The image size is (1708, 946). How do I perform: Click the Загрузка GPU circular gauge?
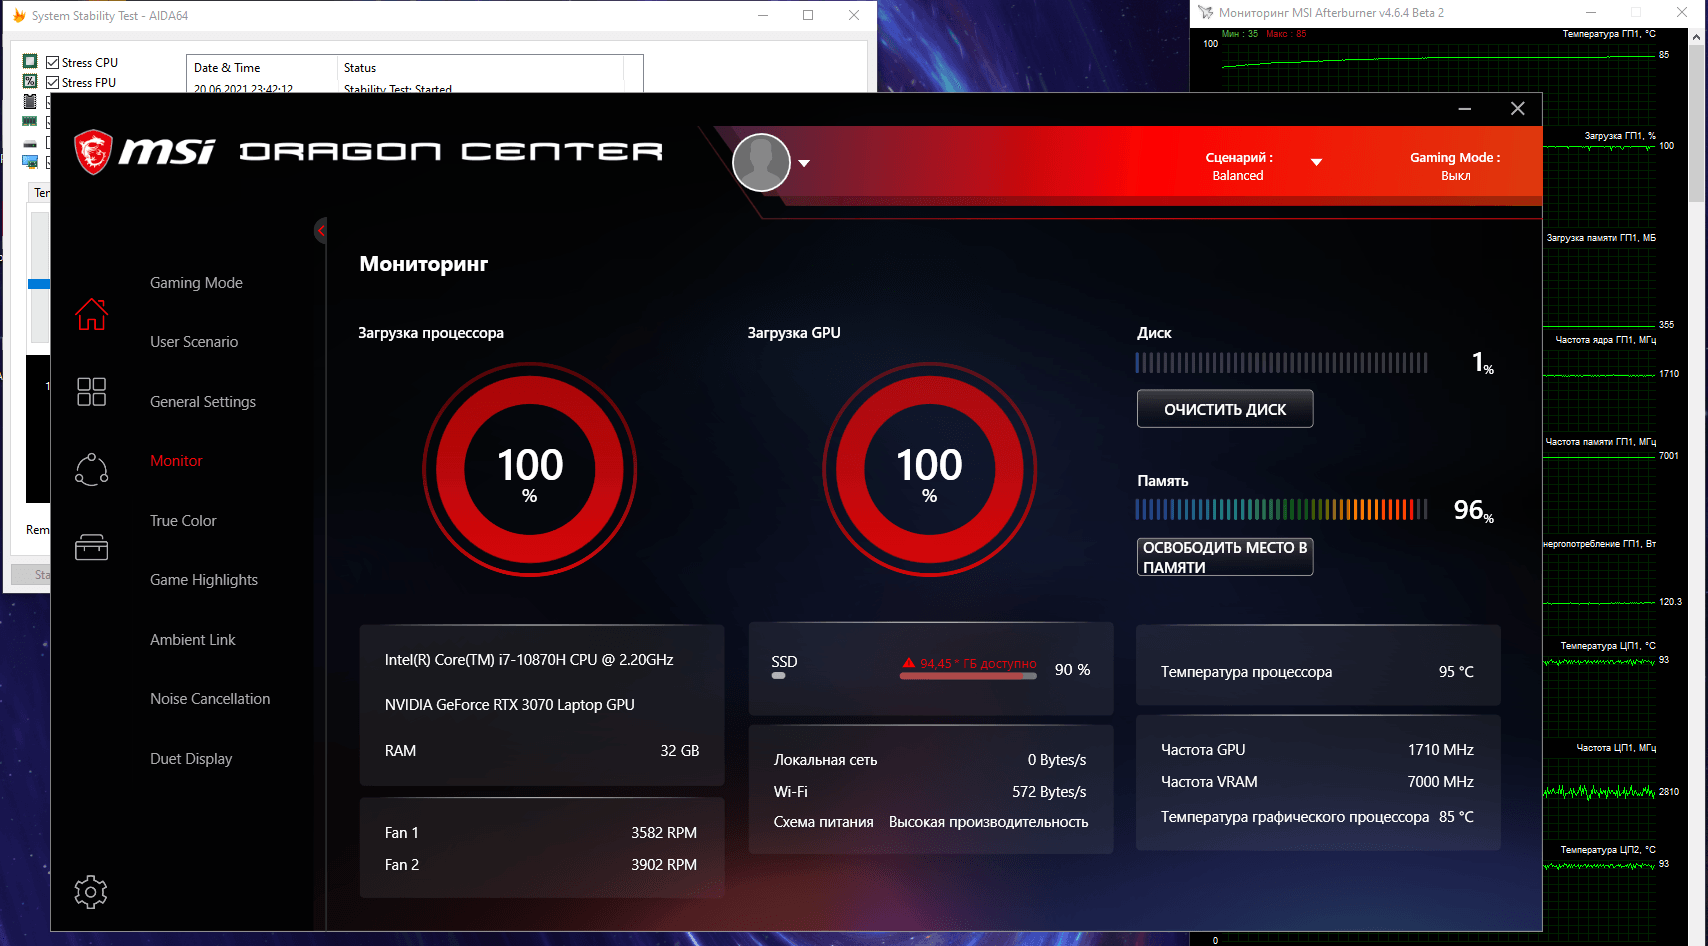tap(930, 469)
